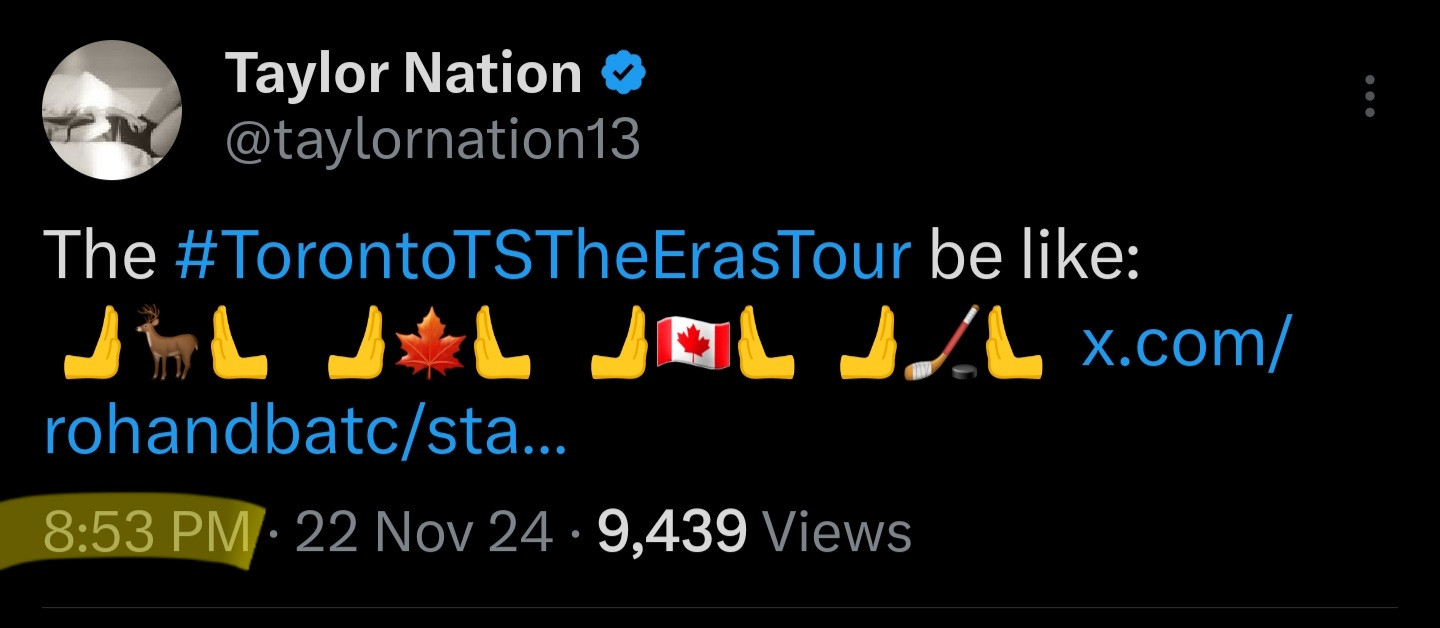
Task: Click the Canadian flag emoji
Action: point(691,343)
